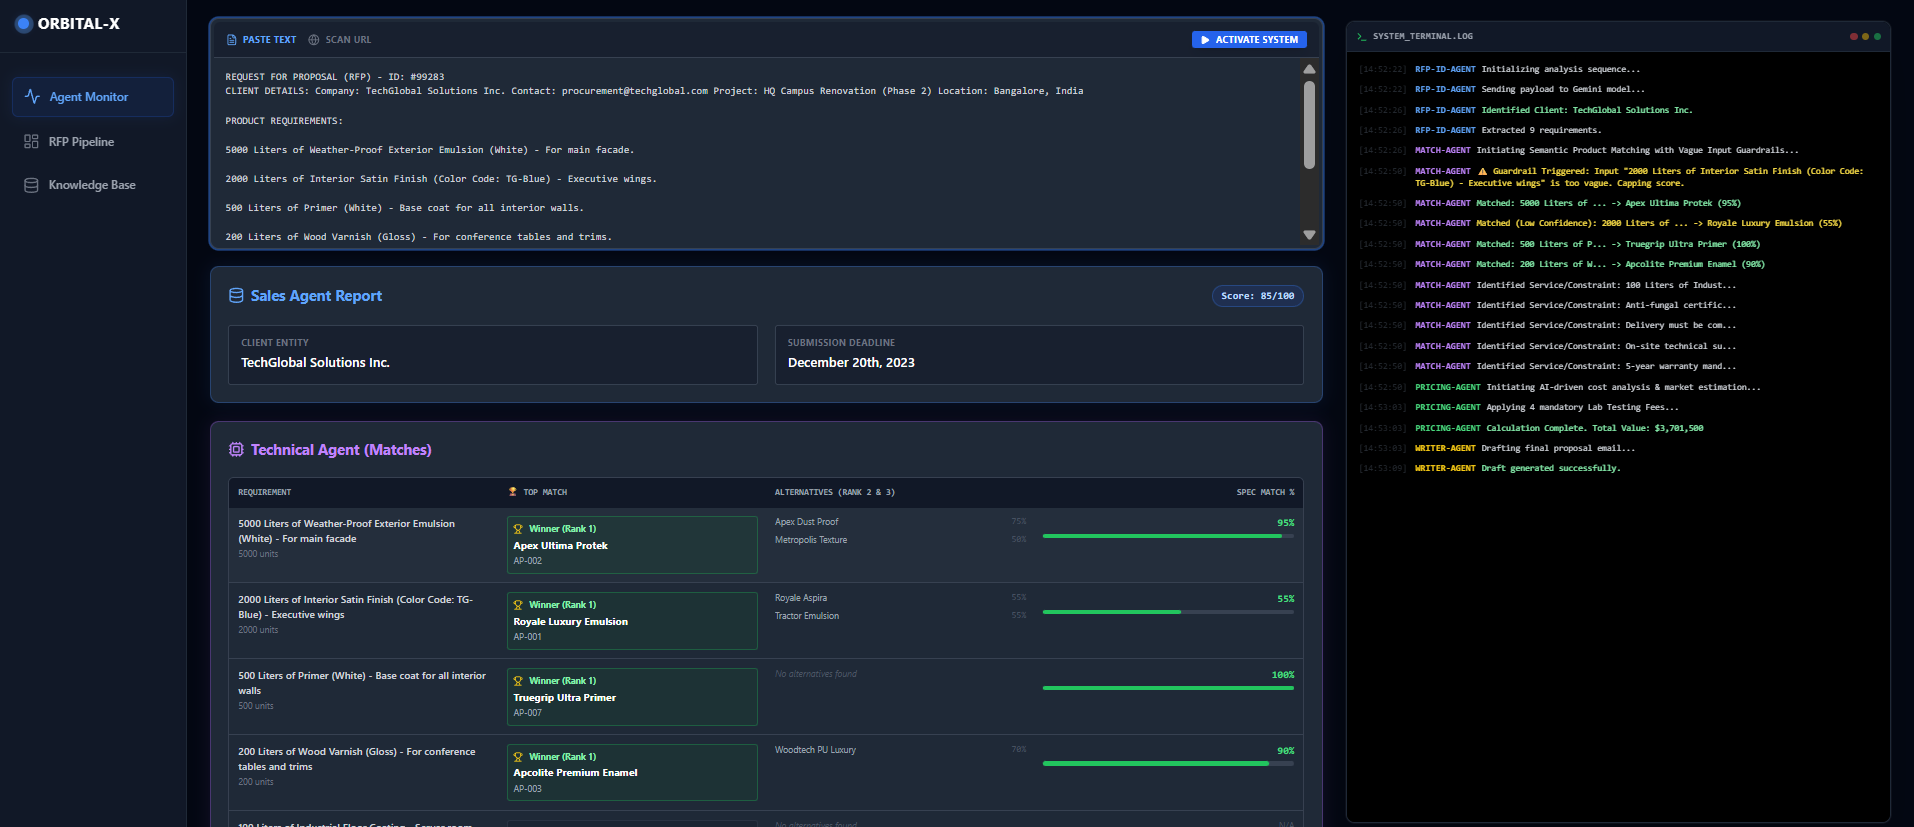Click the trophy icon in Apcolite Premium Enamel card
The image size is (1914, 827).
point(518,757)
